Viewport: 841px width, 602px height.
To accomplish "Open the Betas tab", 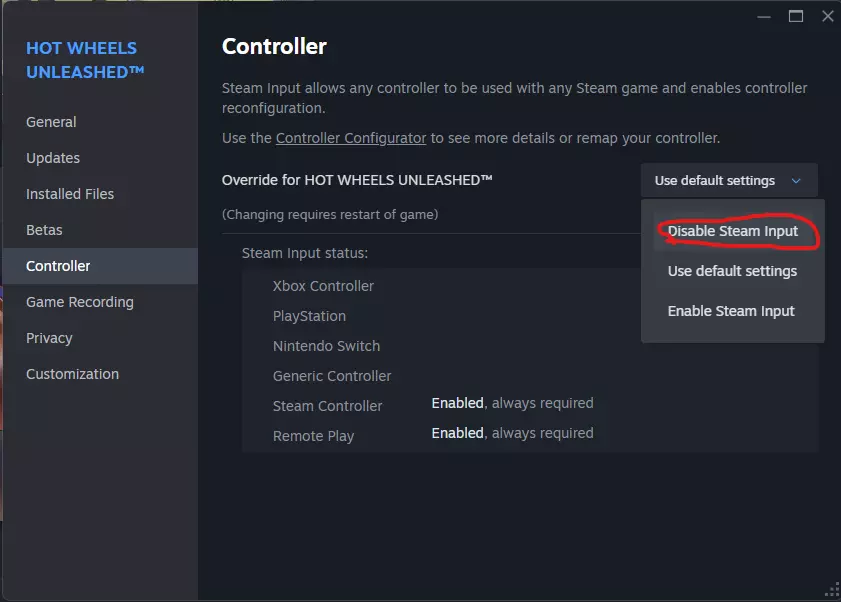I will pos(44,230).
